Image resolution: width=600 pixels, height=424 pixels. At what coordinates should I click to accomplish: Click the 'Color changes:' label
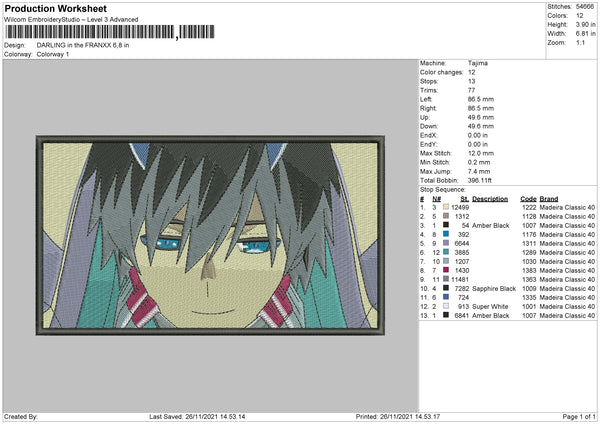pos(442,72)
